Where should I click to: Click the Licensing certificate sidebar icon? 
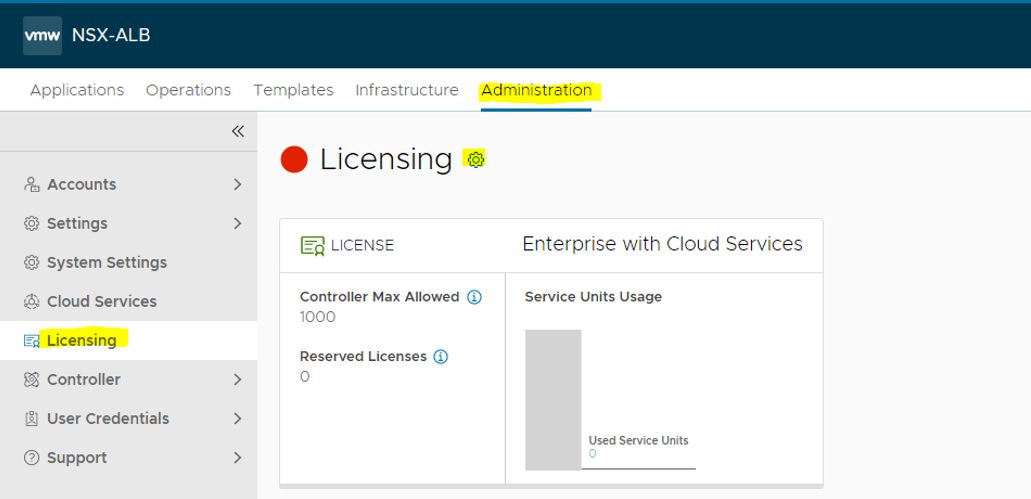pyautogui.click(x=32, y=341)
